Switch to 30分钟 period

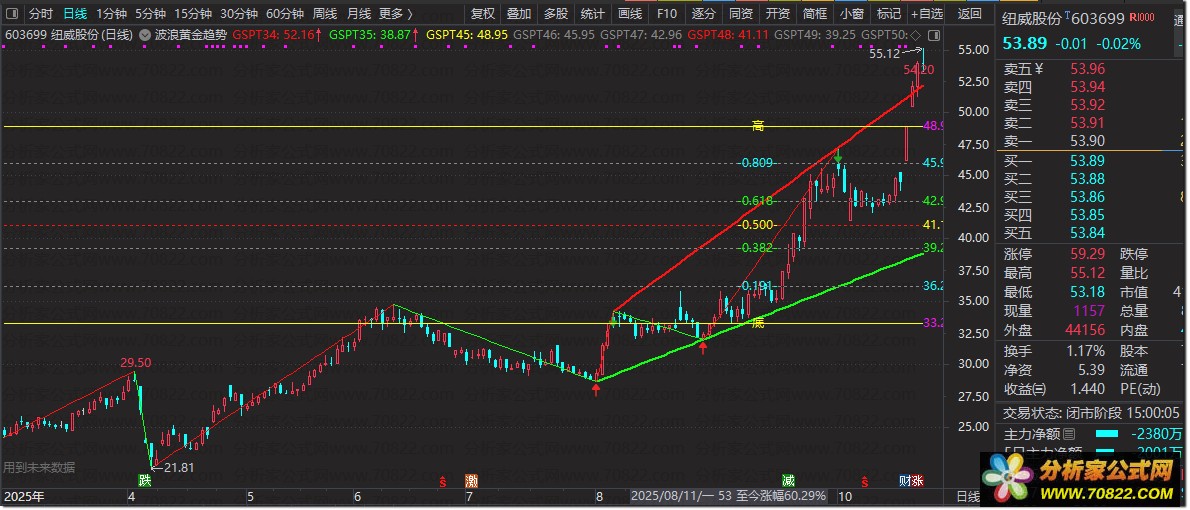coord(239,14)
